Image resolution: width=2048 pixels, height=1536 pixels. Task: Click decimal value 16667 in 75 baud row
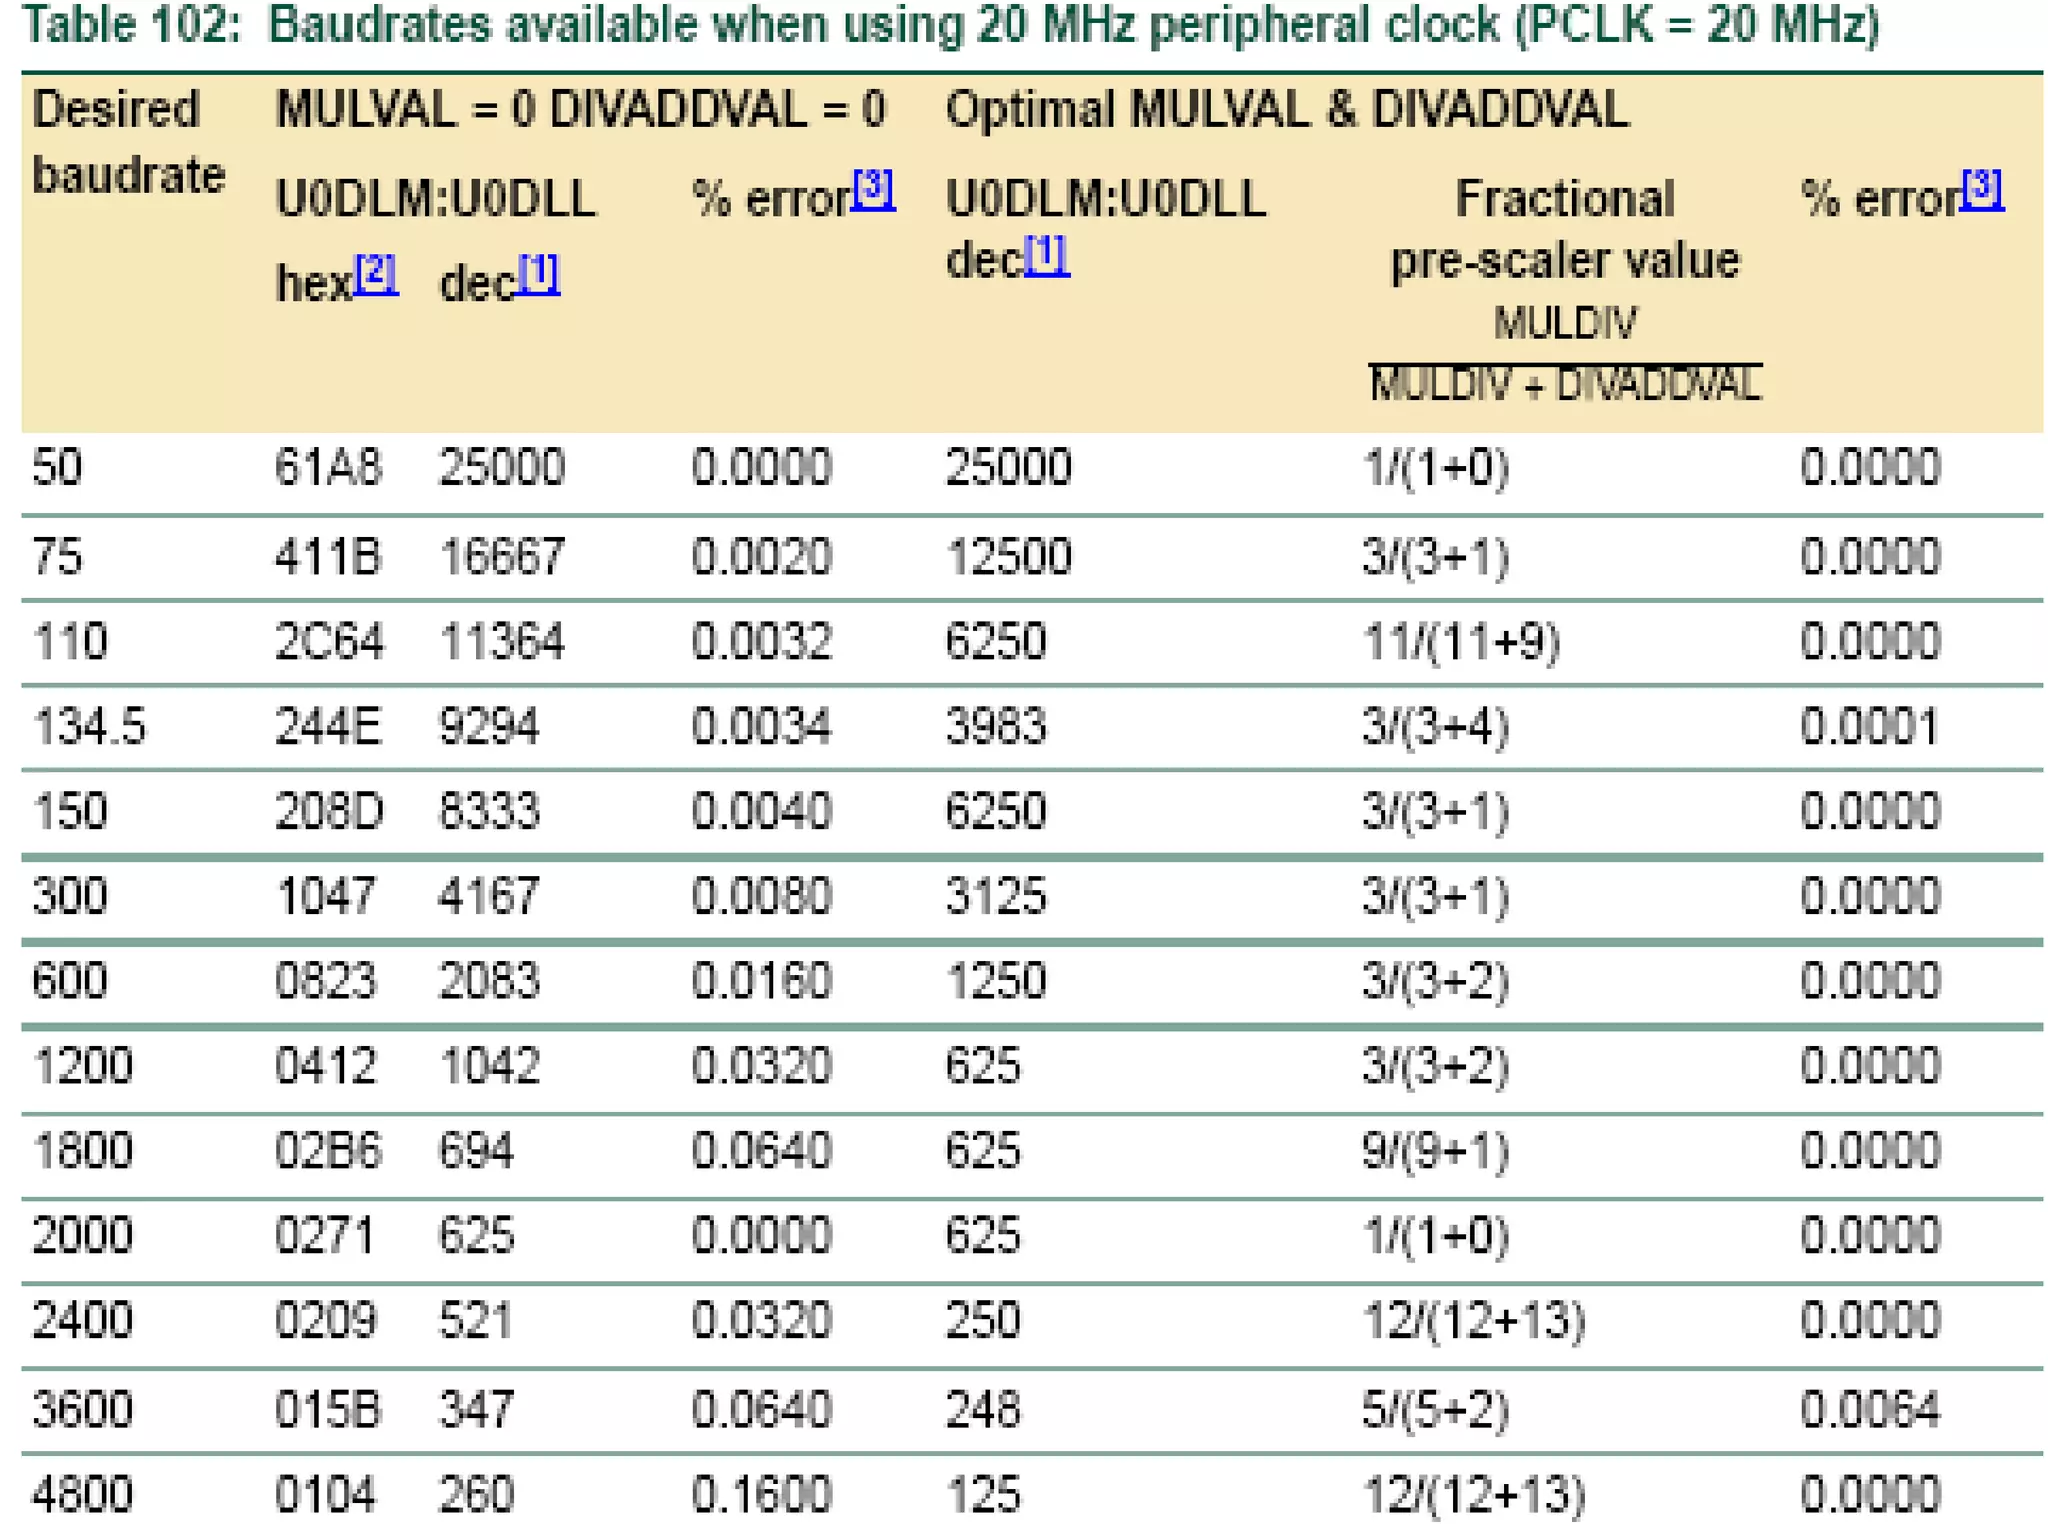[502, 556]
